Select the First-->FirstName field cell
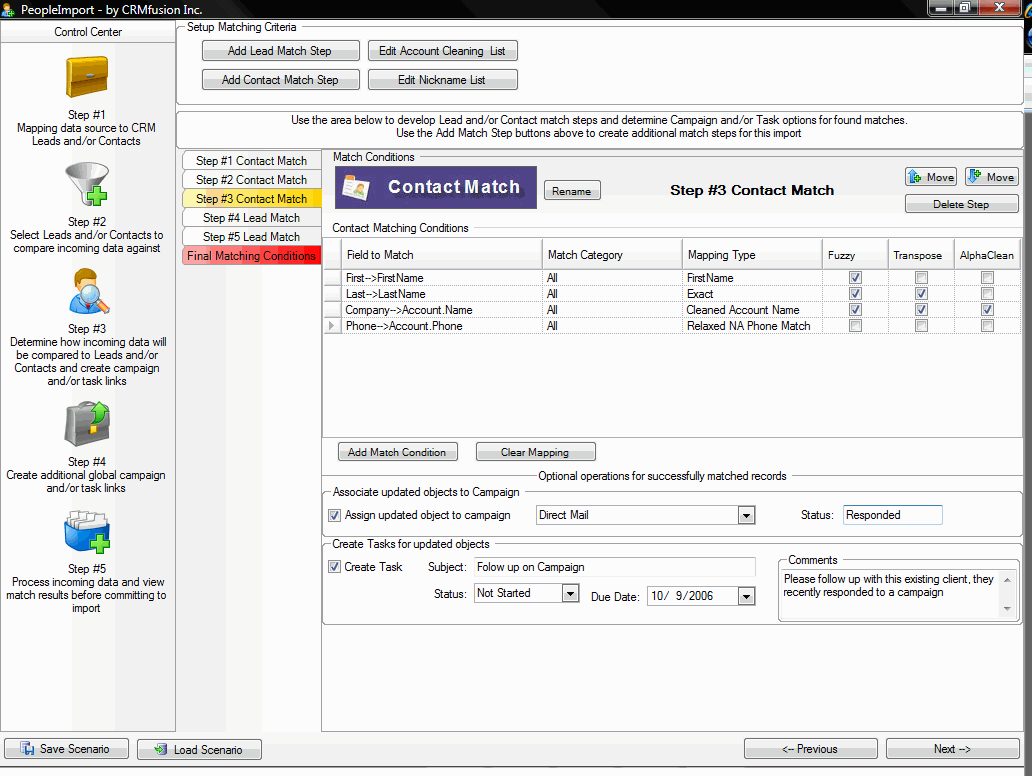The height and width of the screenshot is (776, 1032). [x=442, y=278]
